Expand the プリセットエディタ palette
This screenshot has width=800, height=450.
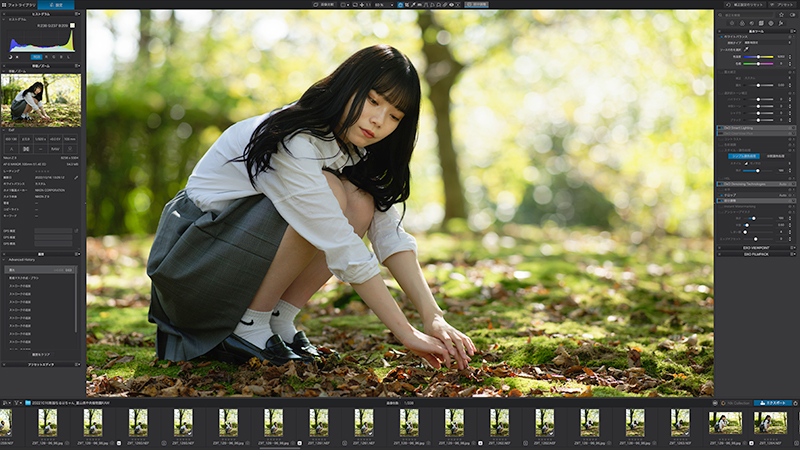tap(41, 364)
